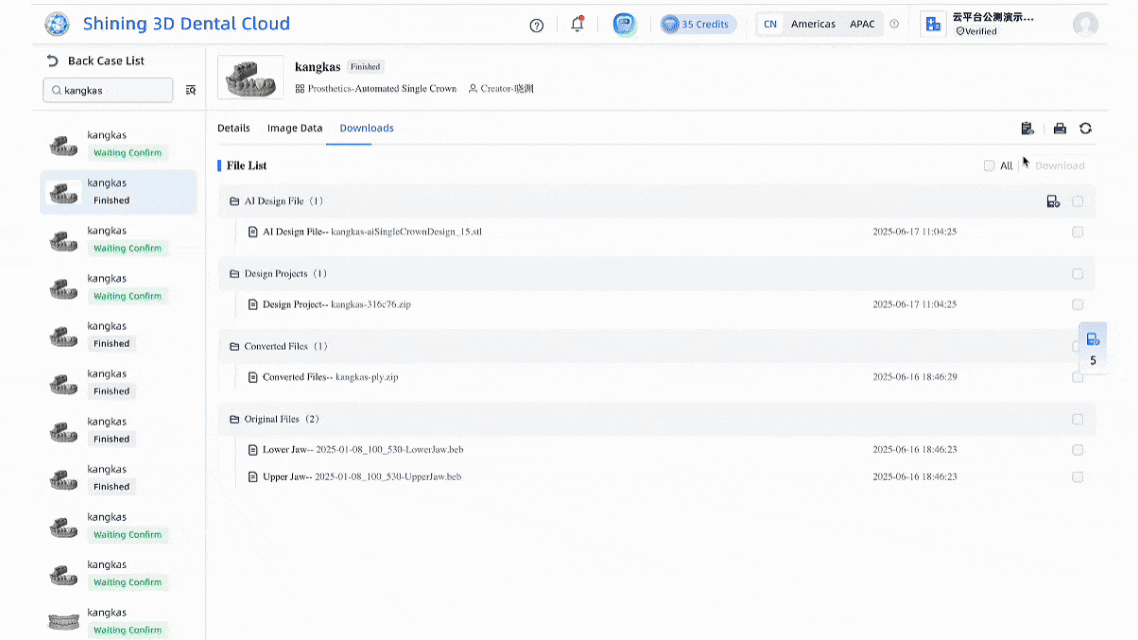Screen dimensions: 1138x640
Task: Click the save icon in AI Design File row
Action: (1053, 201)
